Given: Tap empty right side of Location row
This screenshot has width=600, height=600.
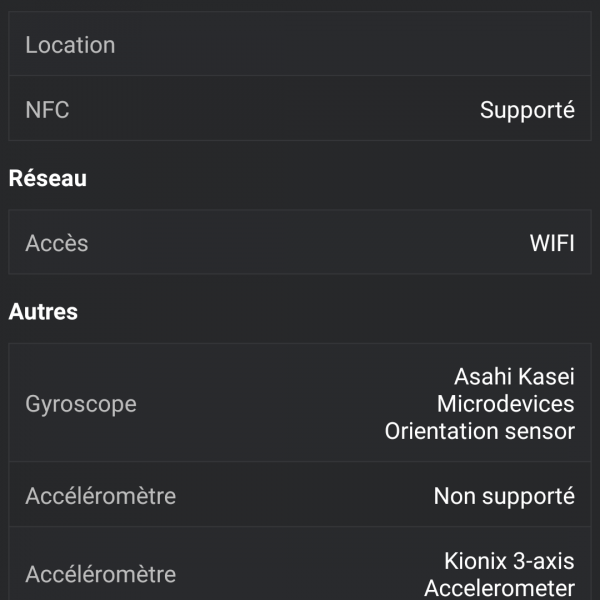Looking at the screenshot, I should click(x=450, y=45).
